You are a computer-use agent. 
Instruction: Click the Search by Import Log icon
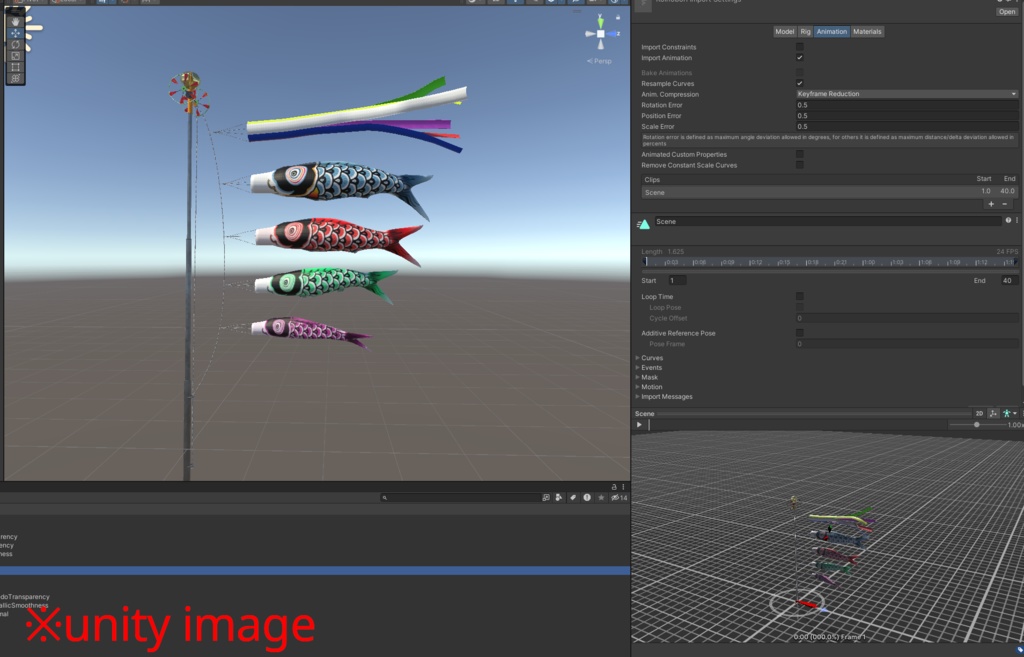click(587, 498)
